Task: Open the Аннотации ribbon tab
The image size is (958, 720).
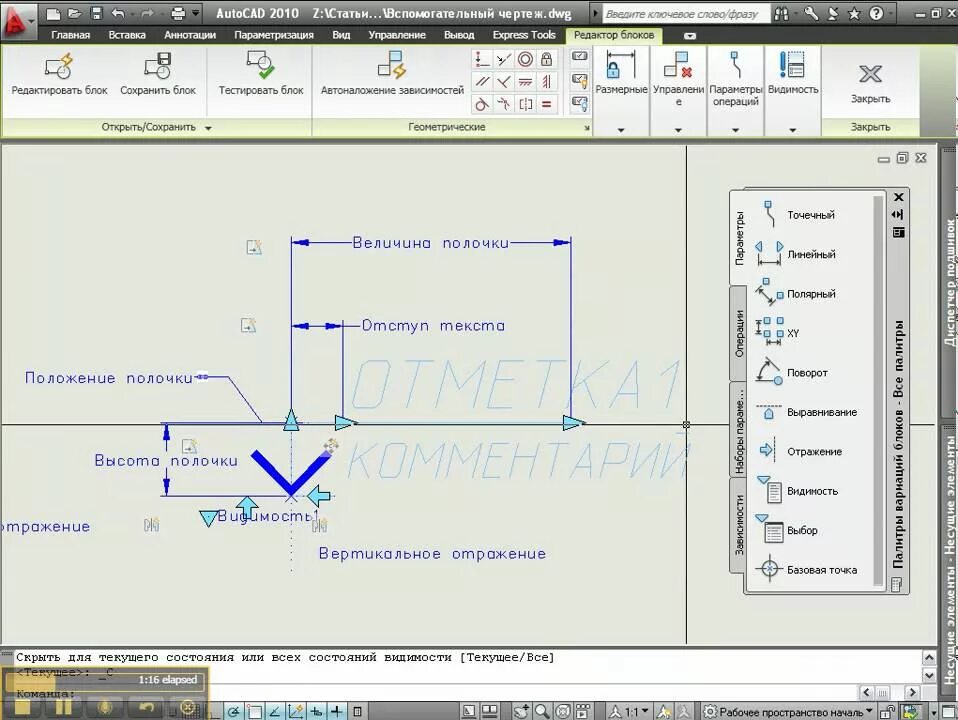Action: [190, 35]
